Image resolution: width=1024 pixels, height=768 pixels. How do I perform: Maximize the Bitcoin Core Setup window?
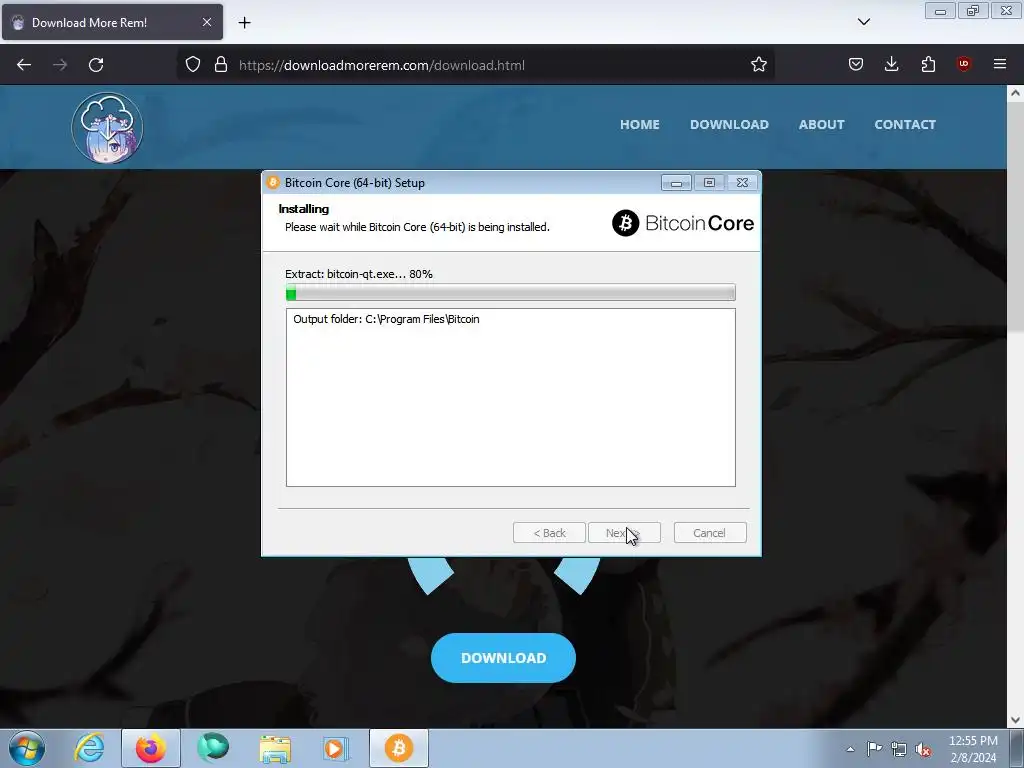(x=709, y=183)
